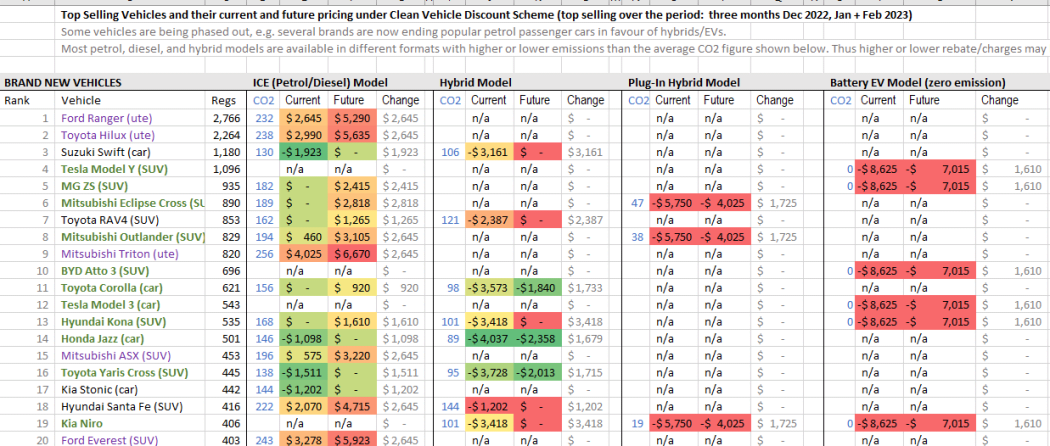
Task: Select the "Hyundai Santa Fe (SUV)" cell
Action: tap(131, 406)
